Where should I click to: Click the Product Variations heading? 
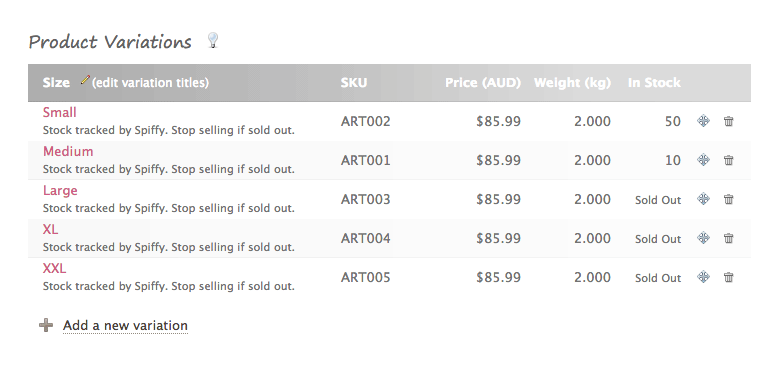[110, 42]
